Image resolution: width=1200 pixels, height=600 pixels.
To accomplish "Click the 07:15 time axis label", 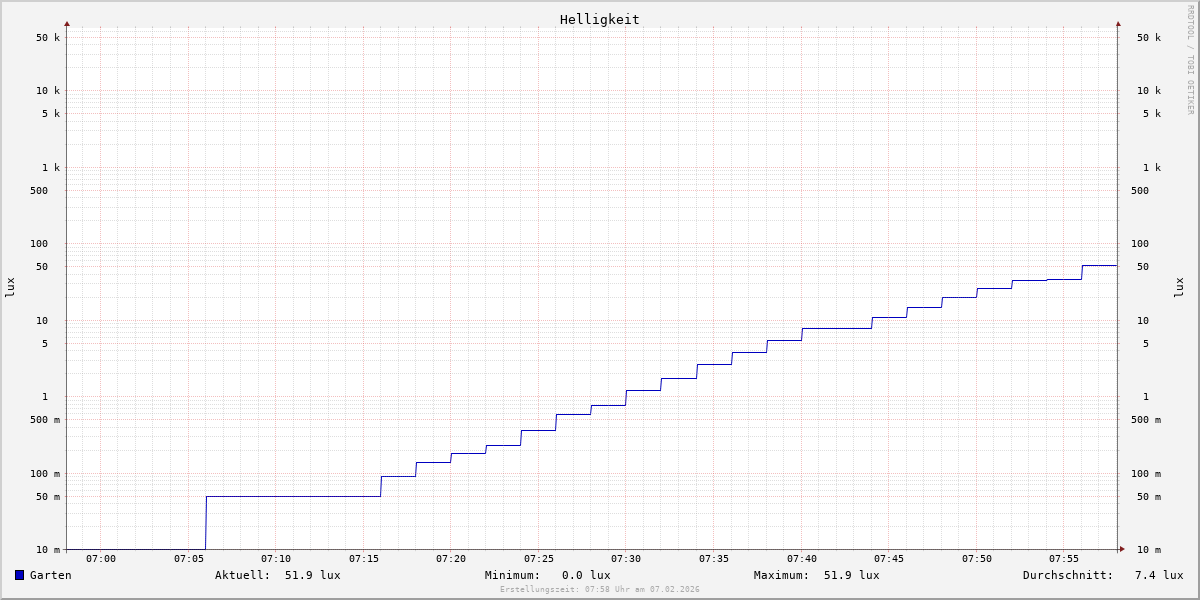I will (x=364, y=559).
